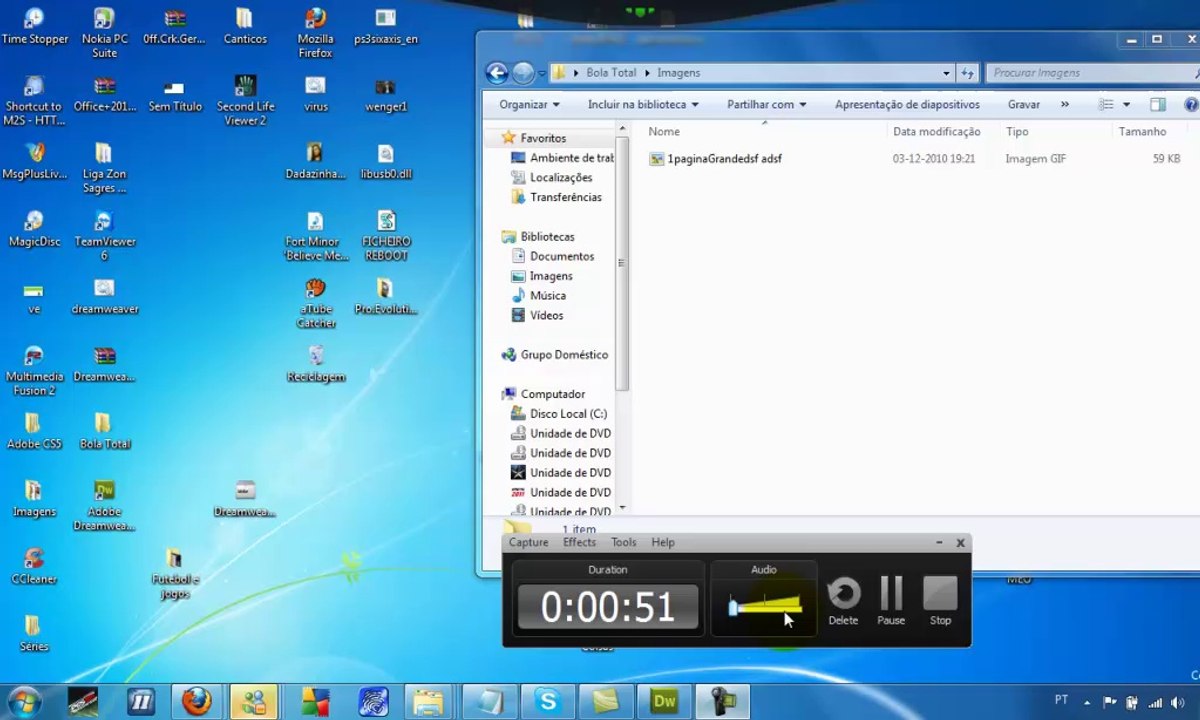Refresh the Explorer folder view
Screen dimensions: 1200x720
click(x=967, y=73)
